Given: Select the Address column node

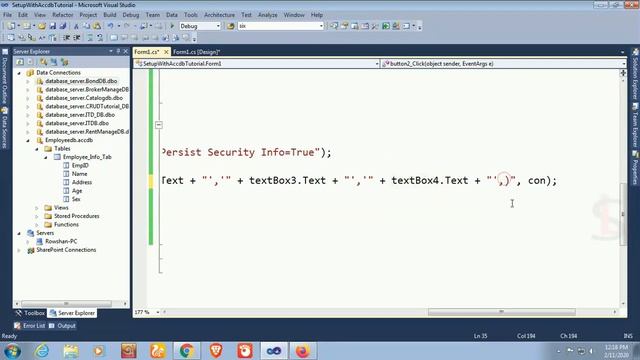Looking at the screenshot, I should (82, 182).
